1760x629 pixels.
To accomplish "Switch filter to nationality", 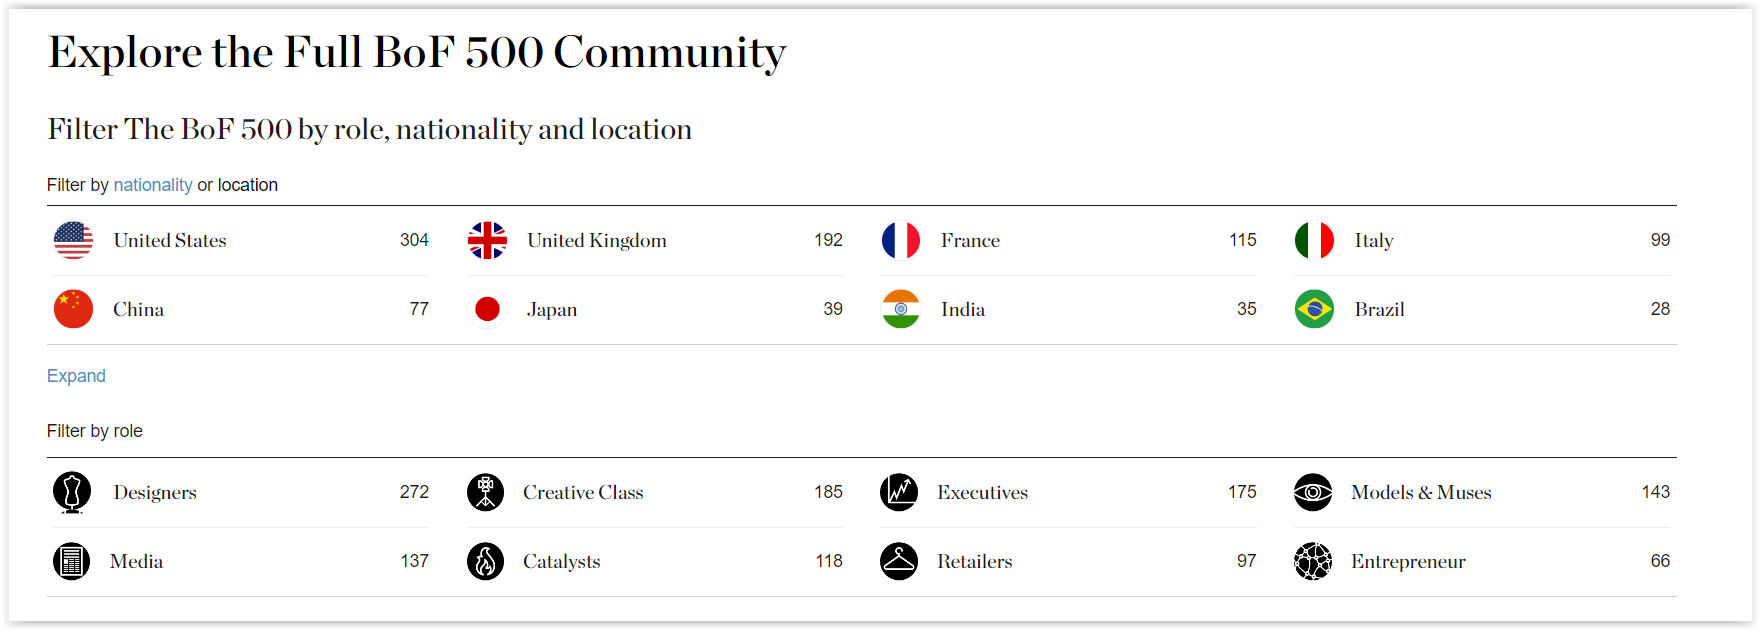I will coord(153,185).
